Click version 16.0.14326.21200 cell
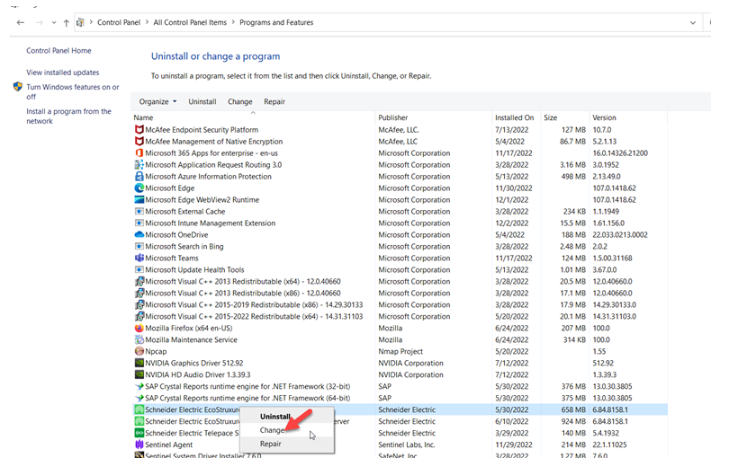 (x=620, y=153)
